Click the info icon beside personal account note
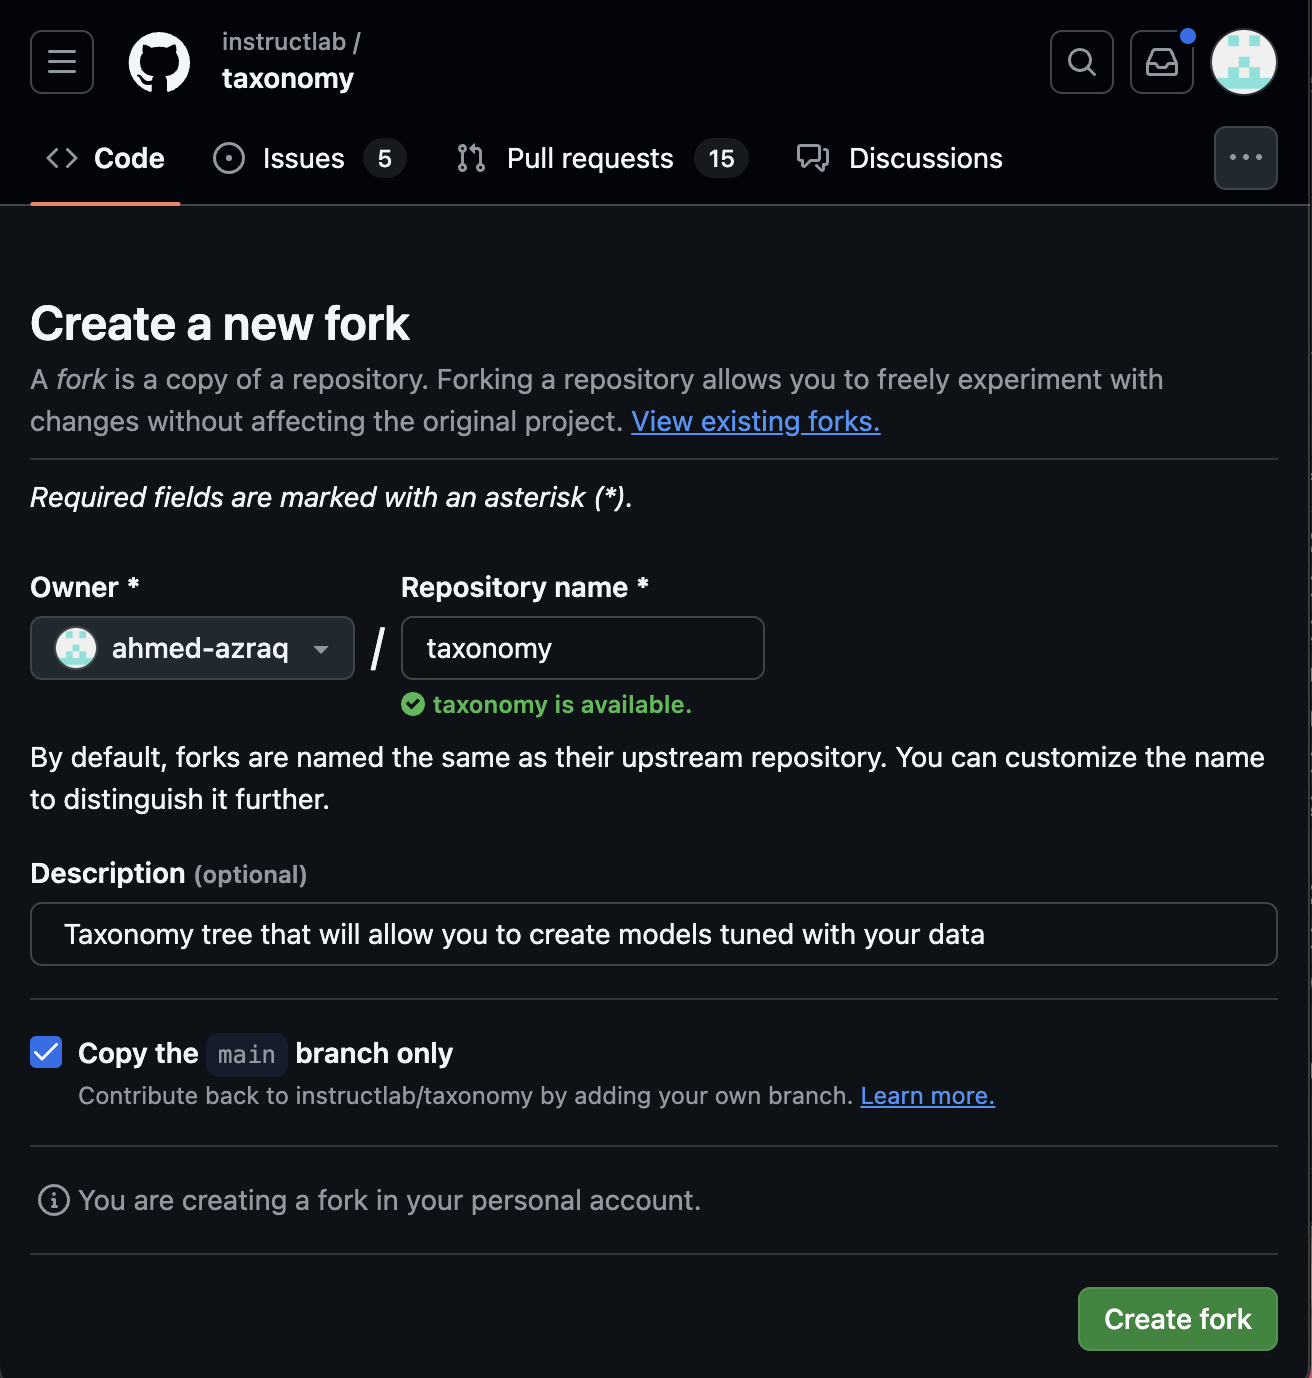This screenshot has height=1378, width=1312. coord(53,1200)
